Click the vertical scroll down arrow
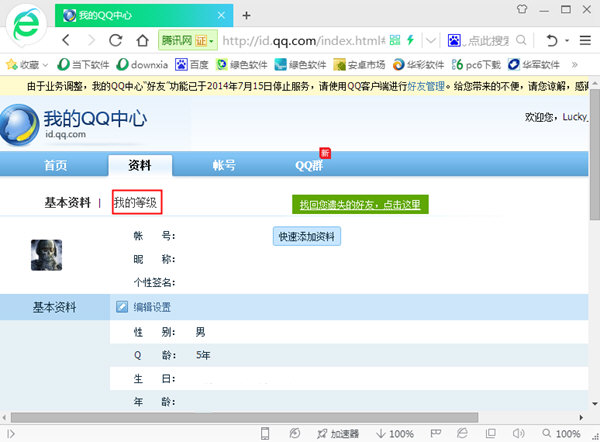 595,403
